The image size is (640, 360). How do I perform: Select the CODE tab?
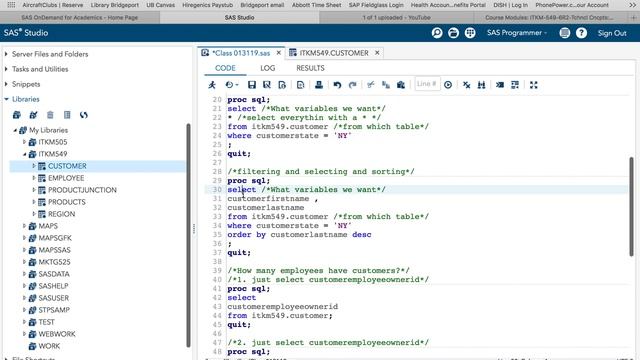[225, 68]
